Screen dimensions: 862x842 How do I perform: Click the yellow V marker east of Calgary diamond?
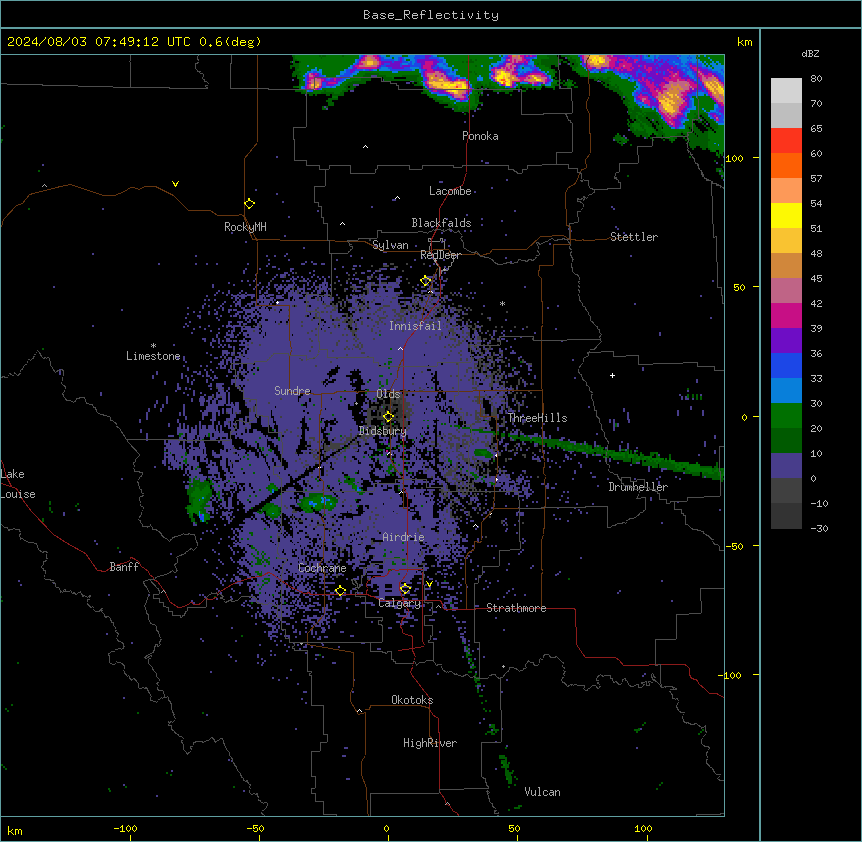click(x=429, y=584)
